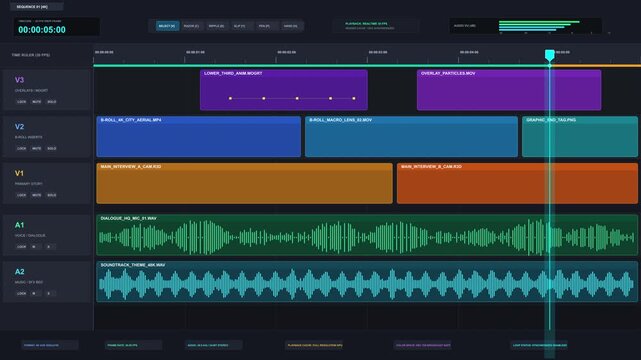Lock the A1 dialogue track
Image resolution: width=641 pixels, height=360 pixels.
pyautogui.click(x=22, y=247)
